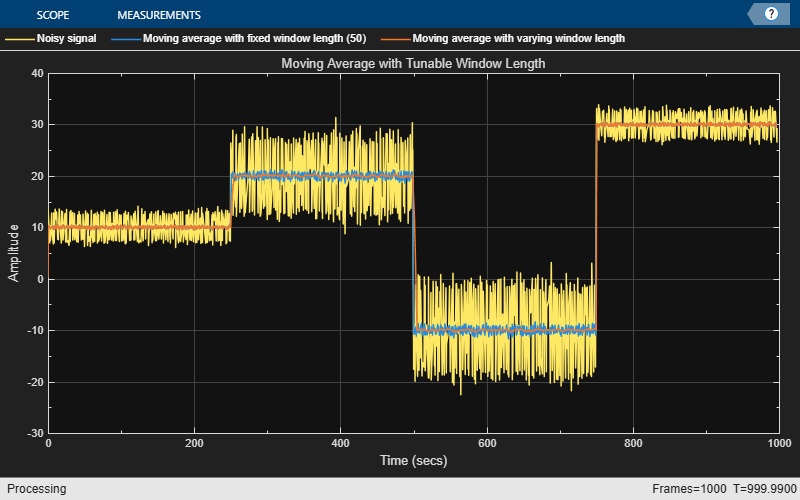Image resolution: width=800 pixels, height=500 pixels.
Task: Click the 1000 tick on time axis
Action: (x=778, y=443)
